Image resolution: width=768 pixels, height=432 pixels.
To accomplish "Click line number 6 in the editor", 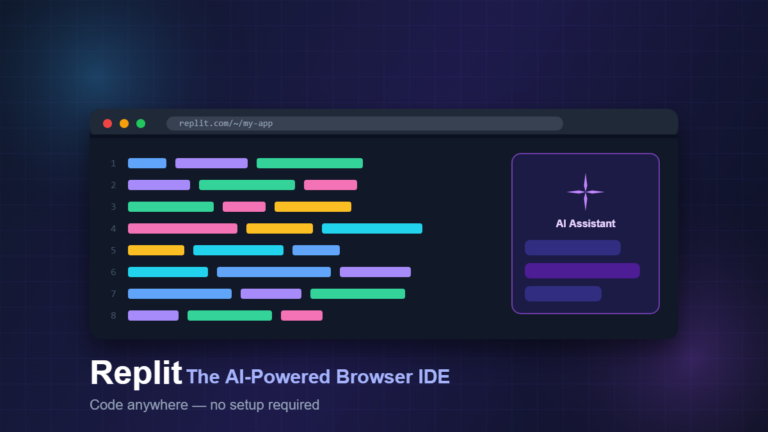I will coord(113,272).
